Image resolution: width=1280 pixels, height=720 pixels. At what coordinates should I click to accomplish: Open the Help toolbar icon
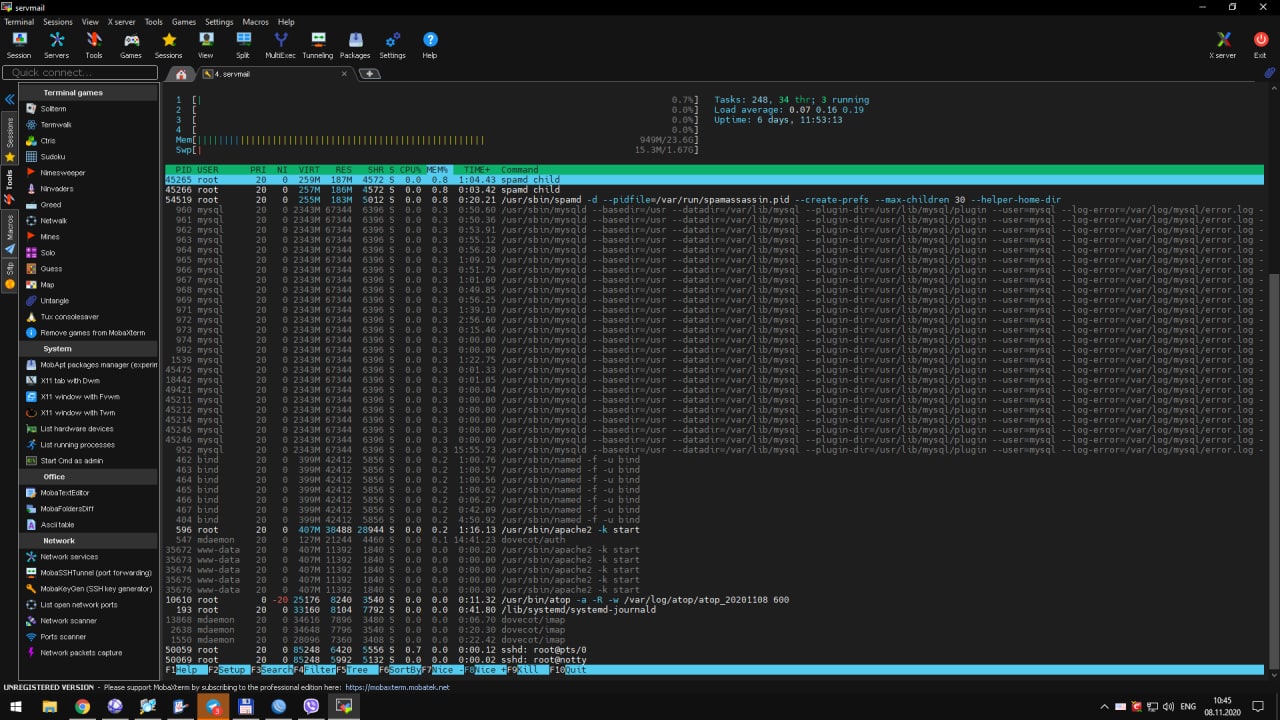click(x=430, y=45)
